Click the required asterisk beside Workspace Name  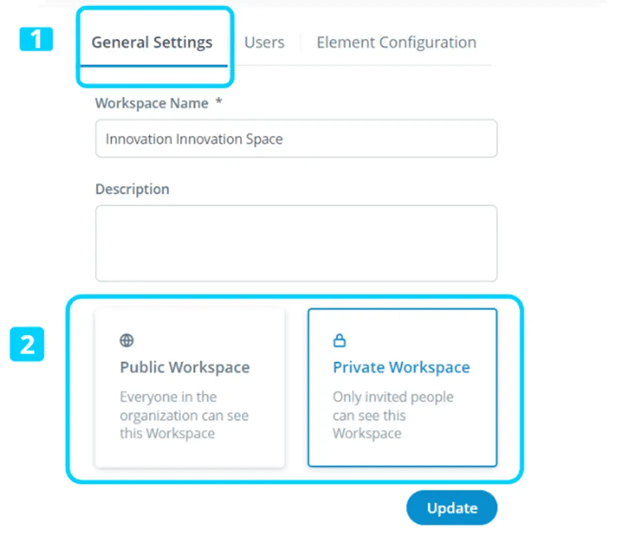click(218, 103)
